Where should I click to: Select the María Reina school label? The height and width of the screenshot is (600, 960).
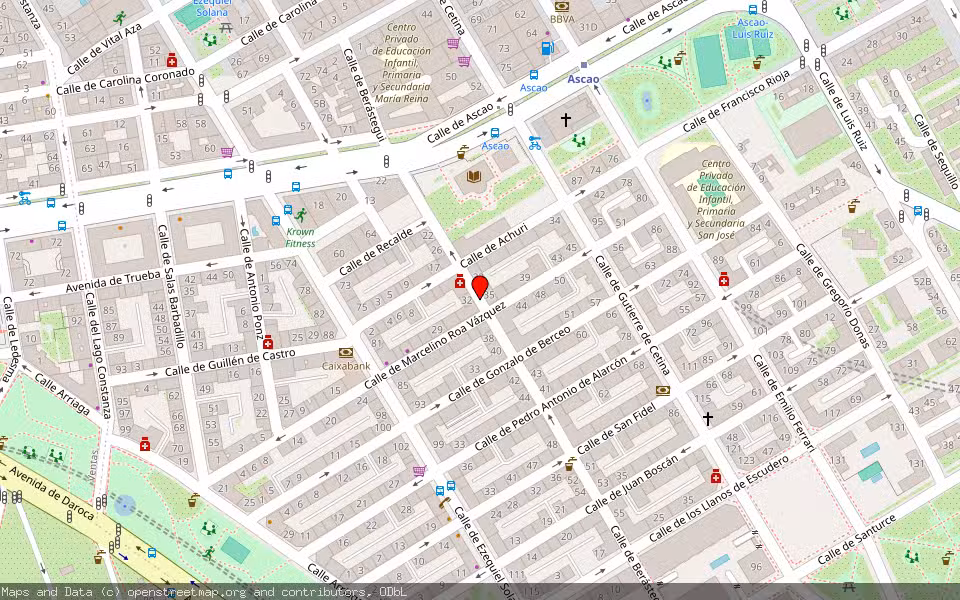(402, 62)
